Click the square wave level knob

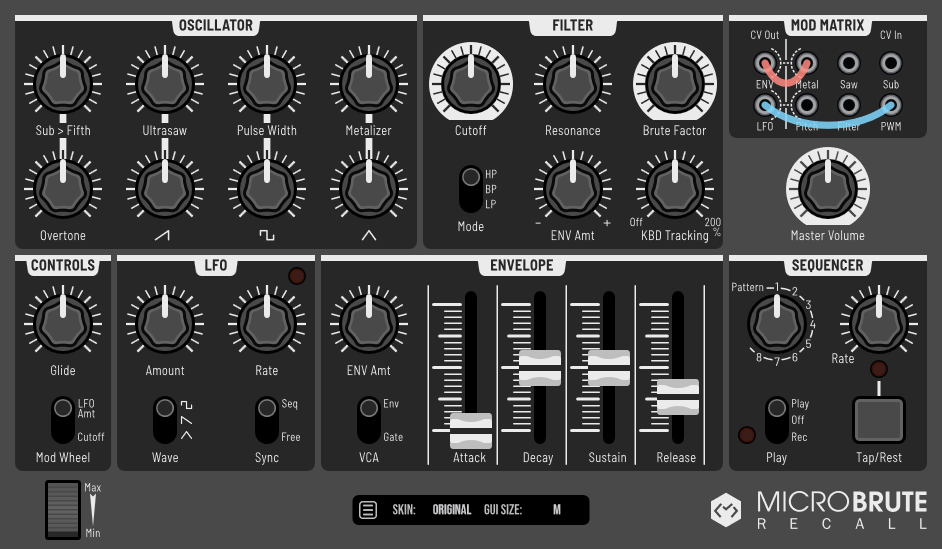(267, 188)
